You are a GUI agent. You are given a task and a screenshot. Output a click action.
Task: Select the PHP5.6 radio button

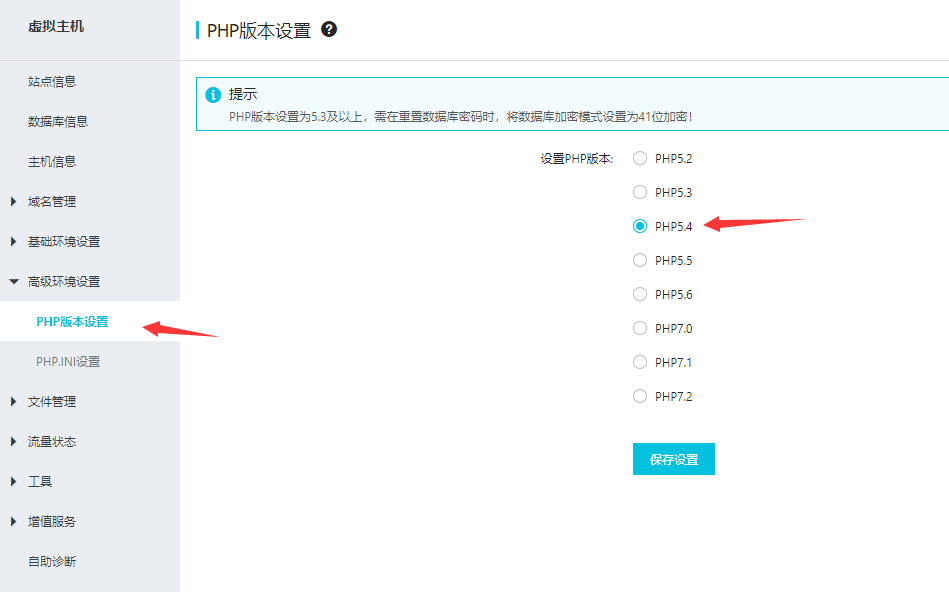tap(640, 294)
